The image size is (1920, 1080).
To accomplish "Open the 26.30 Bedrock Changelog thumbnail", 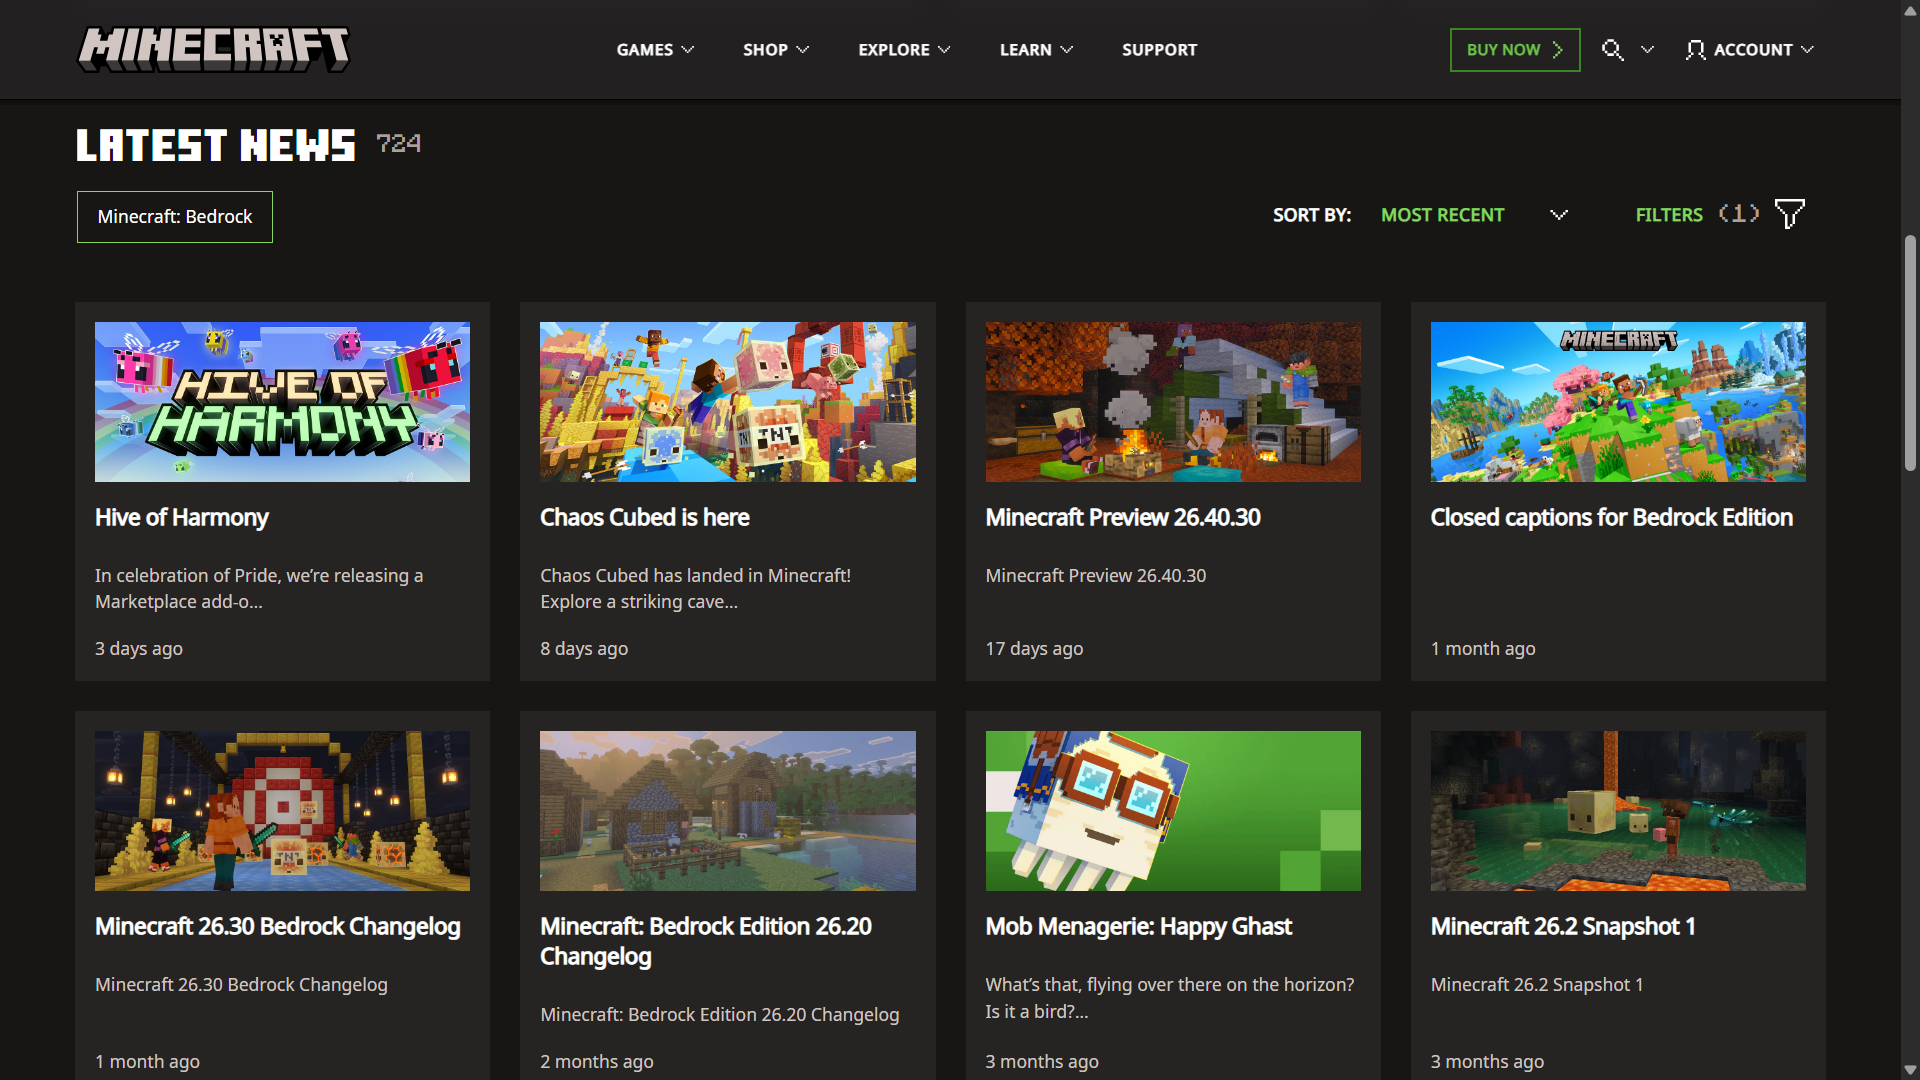I will coord(282,811).
